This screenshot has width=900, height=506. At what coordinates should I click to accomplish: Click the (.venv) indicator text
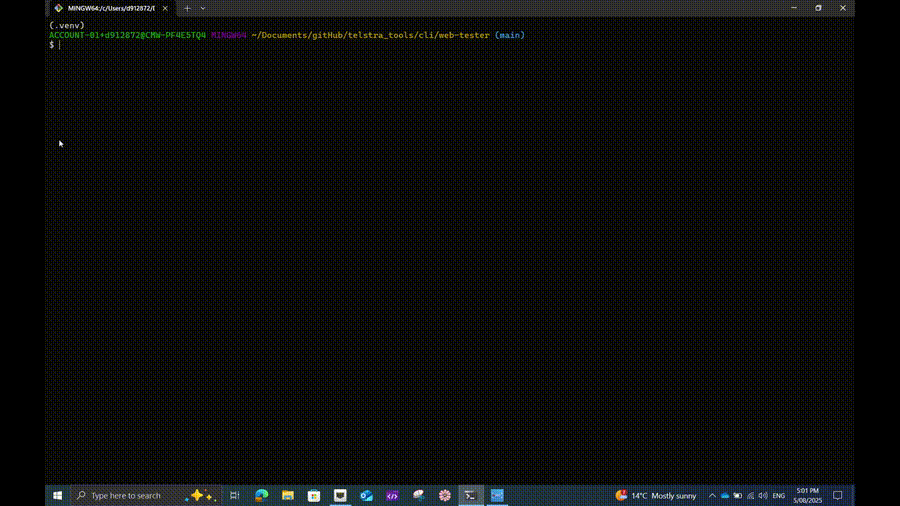tap(67, 25)
